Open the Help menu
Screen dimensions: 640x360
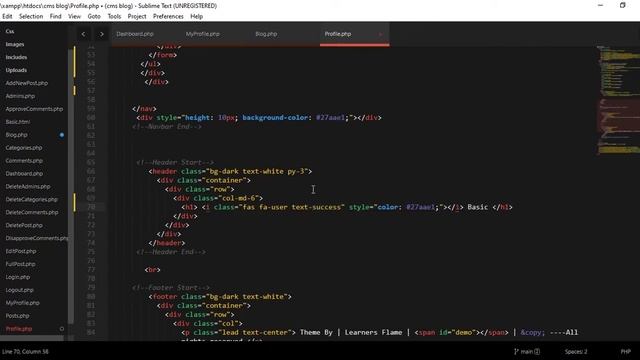pyautogui.click(x=196, y=16)
